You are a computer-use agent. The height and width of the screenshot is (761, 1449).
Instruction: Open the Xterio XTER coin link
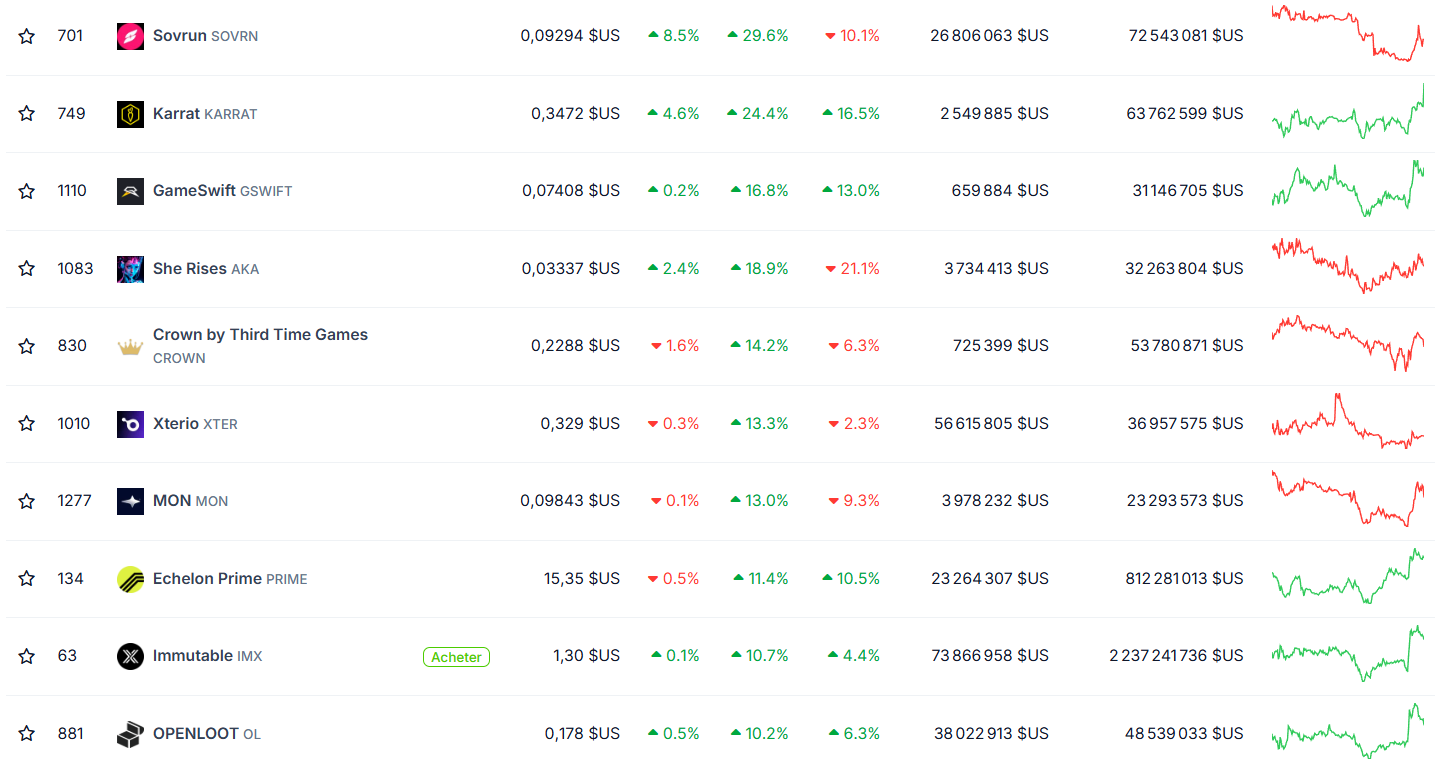(x=195, y=423)
